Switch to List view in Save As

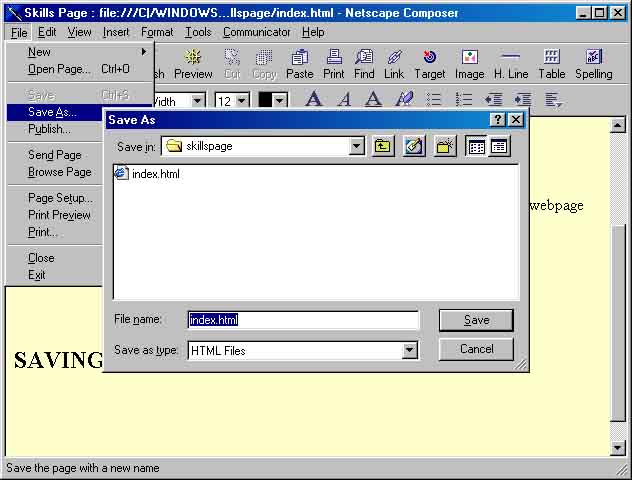(476, 146)
